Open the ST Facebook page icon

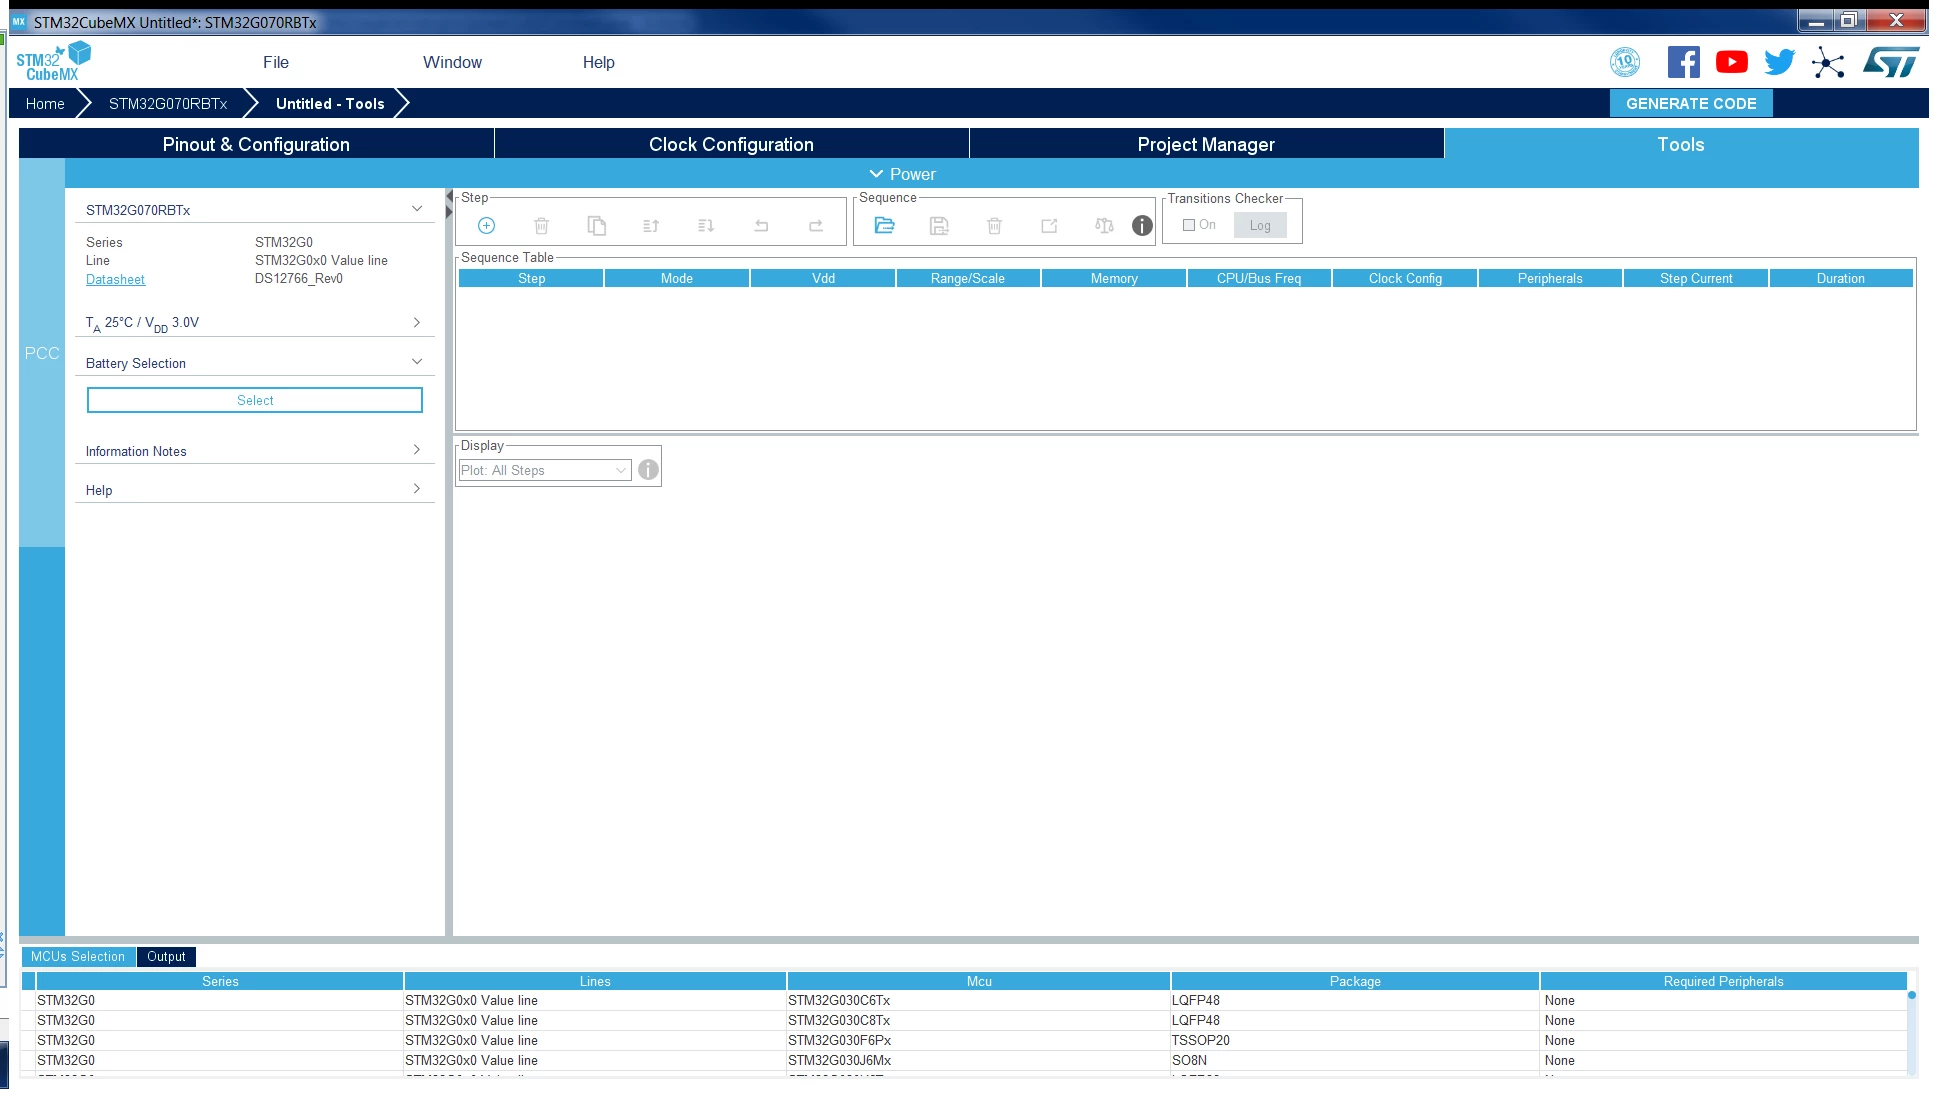1683,62
